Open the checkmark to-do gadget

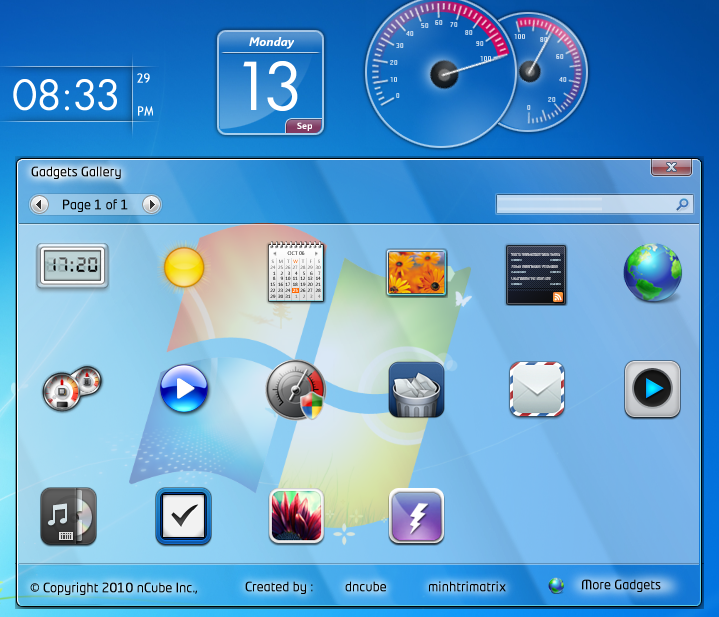click(x=183, y=516)
